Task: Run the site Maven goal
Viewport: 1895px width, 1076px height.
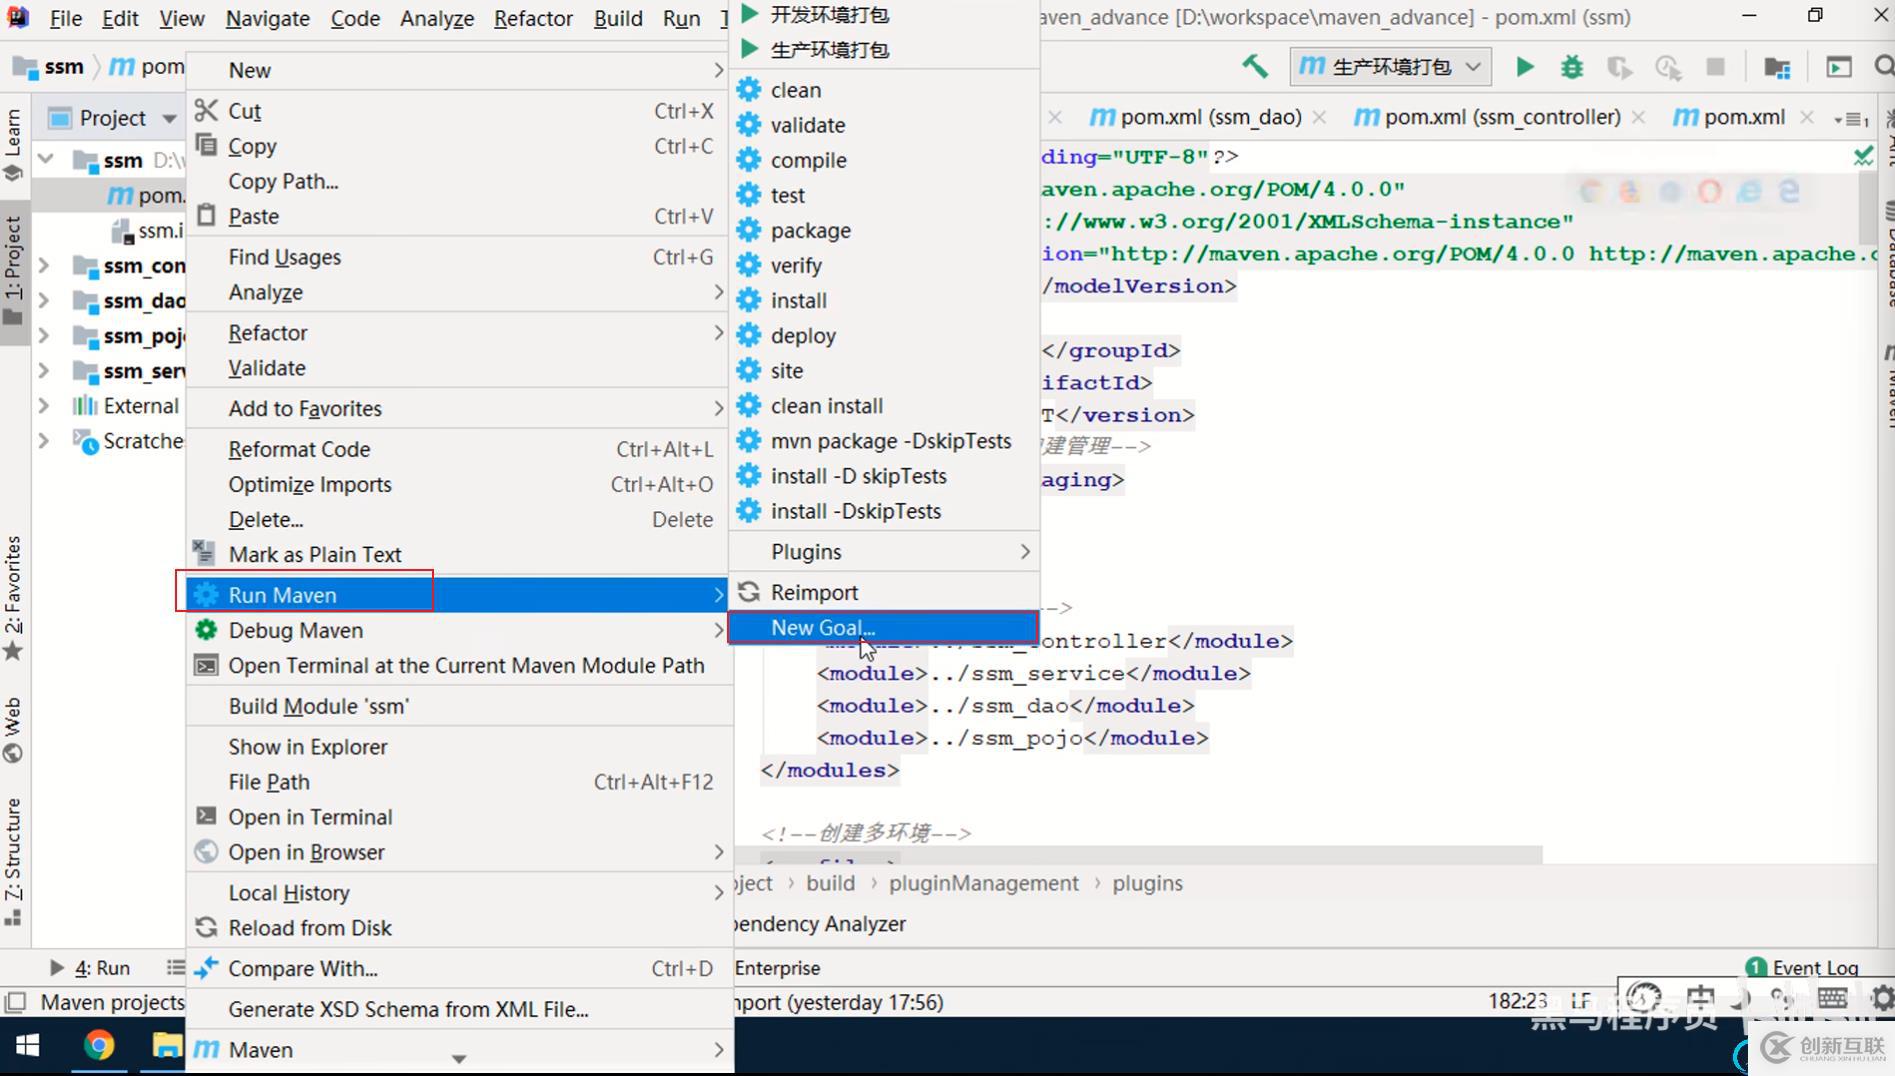Action: click(885, 370)
